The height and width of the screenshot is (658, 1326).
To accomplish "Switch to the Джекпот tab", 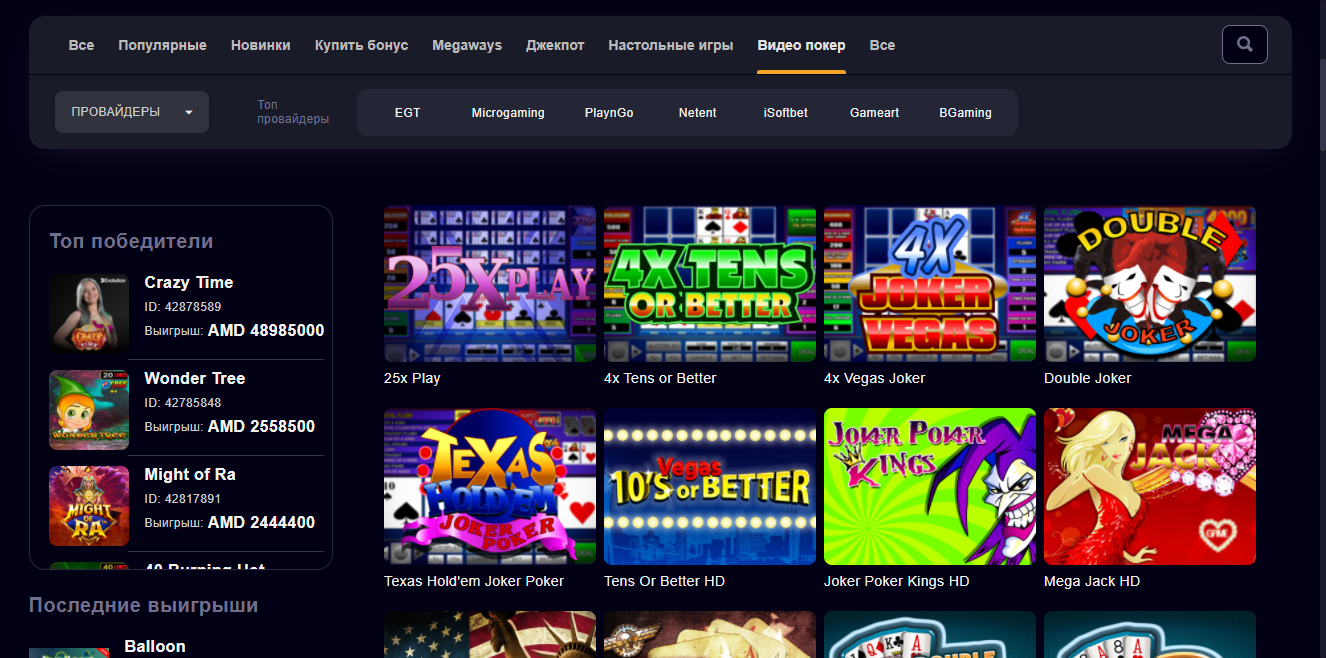I will [x=555, y=45].
